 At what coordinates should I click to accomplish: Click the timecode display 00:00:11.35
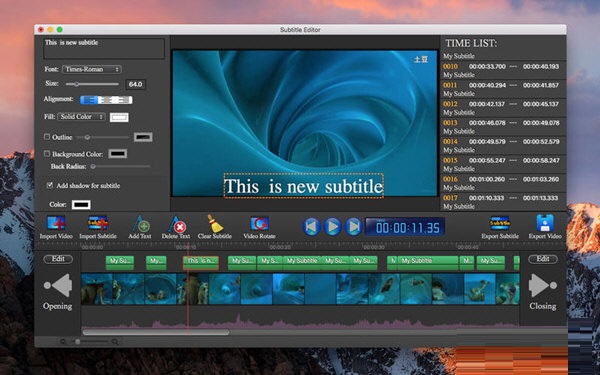point(405,227)
